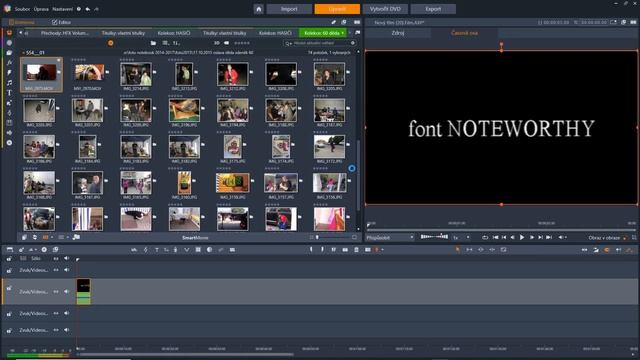Click the star rating filter
Viewport: 640px width, 360px height.
pyautogui.click(x=241, y=43)
